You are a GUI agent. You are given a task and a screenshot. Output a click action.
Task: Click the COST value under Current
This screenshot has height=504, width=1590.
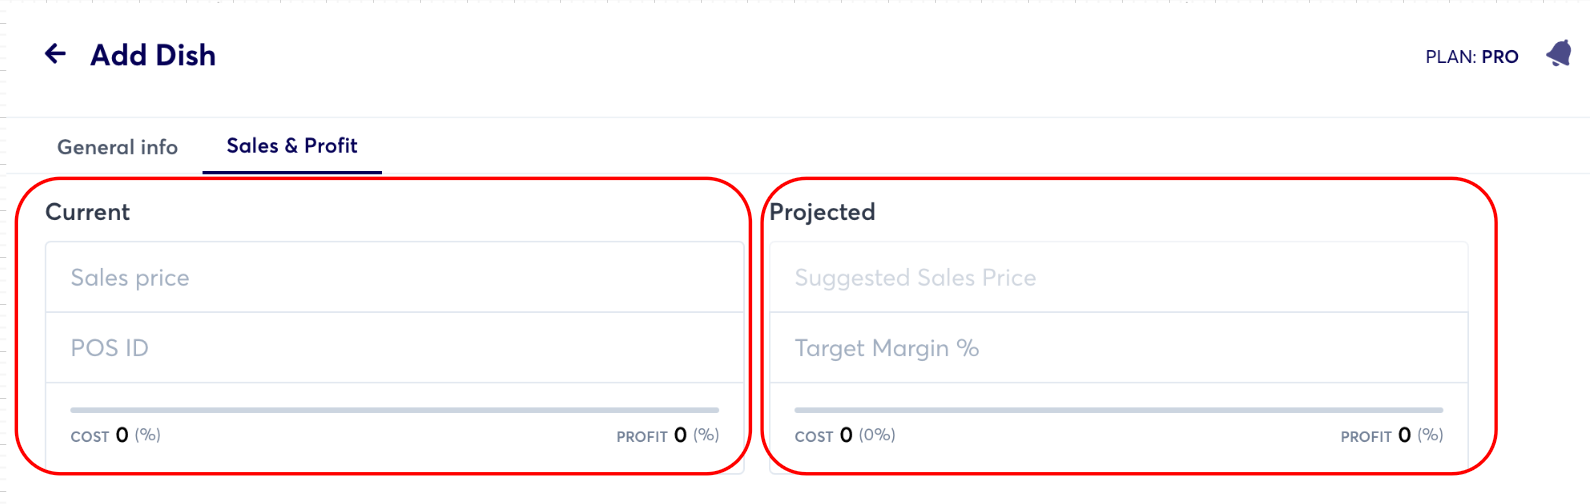122,435
